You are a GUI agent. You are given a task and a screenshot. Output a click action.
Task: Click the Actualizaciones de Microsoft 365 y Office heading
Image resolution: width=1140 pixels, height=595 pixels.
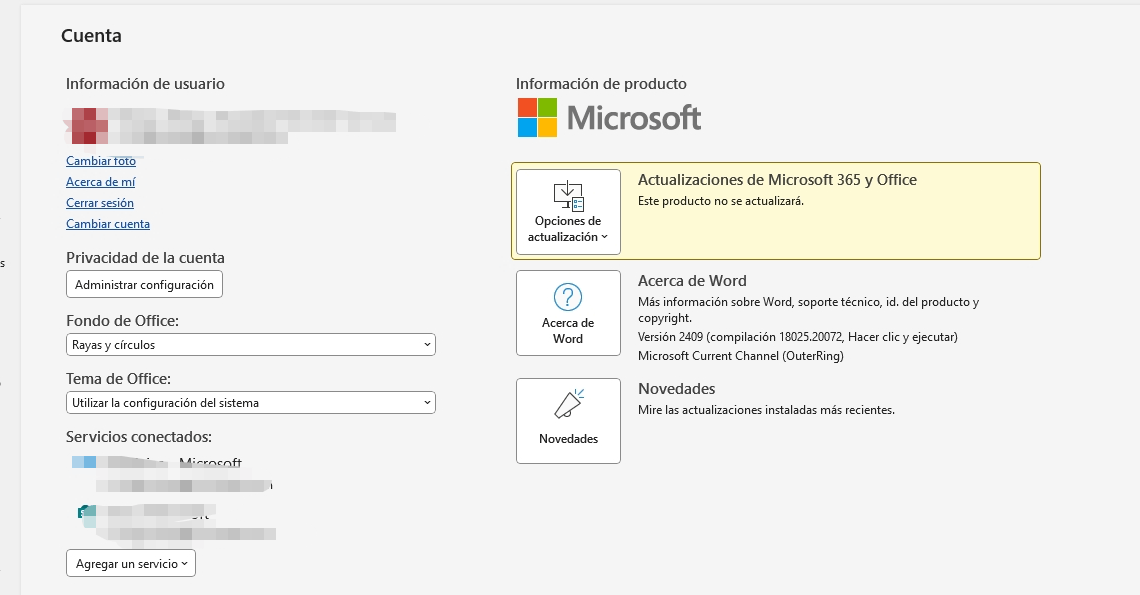[777, 180]
